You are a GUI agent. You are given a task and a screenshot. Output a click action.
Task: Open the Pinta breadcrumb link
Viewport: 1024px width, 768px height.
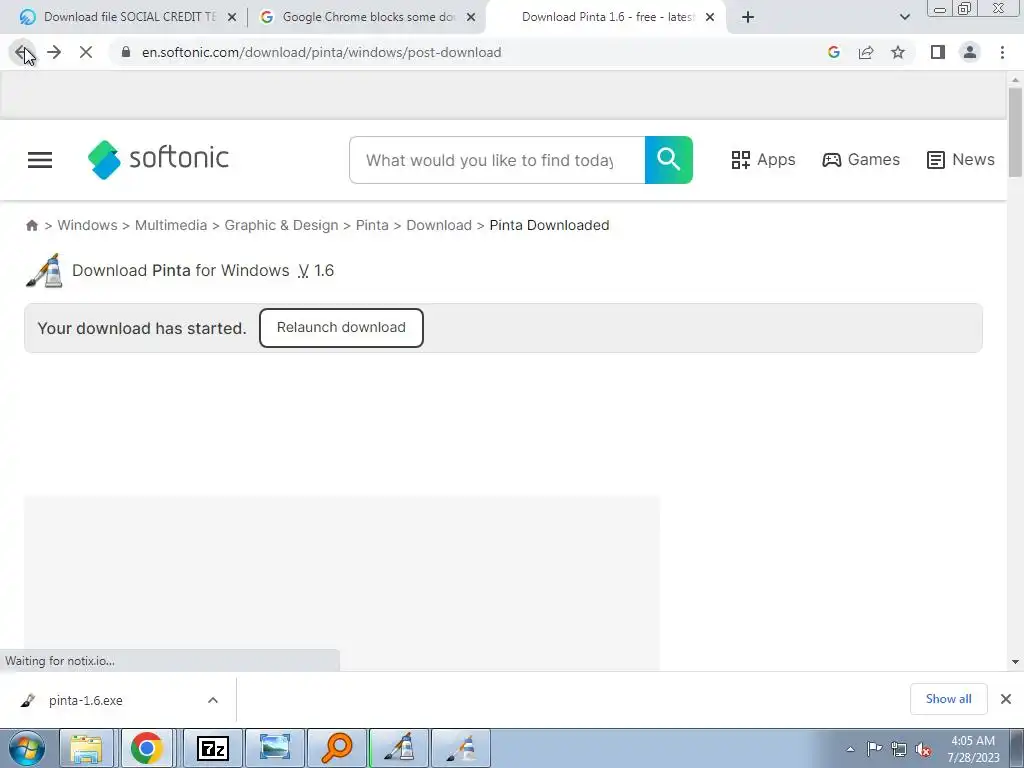(x=372, y=225)
